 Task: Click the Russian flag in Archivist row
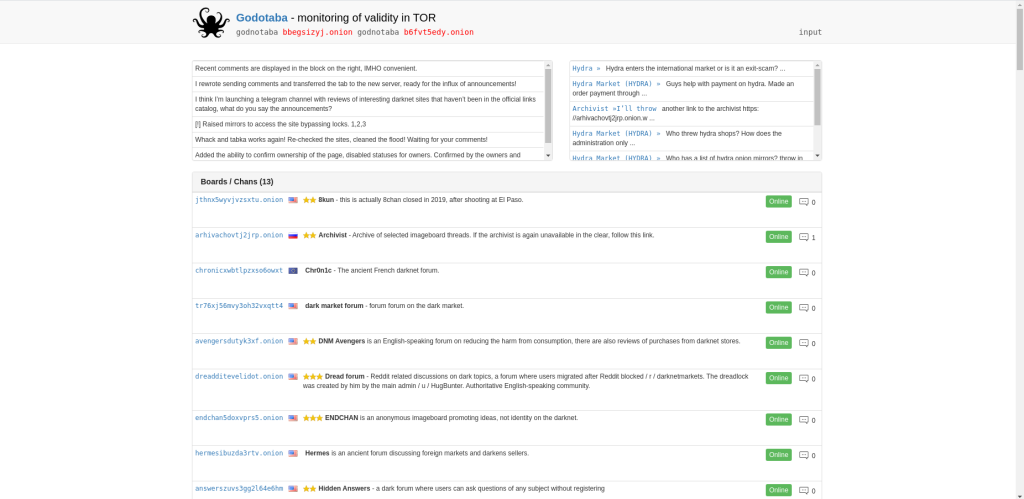pos(293,236)
